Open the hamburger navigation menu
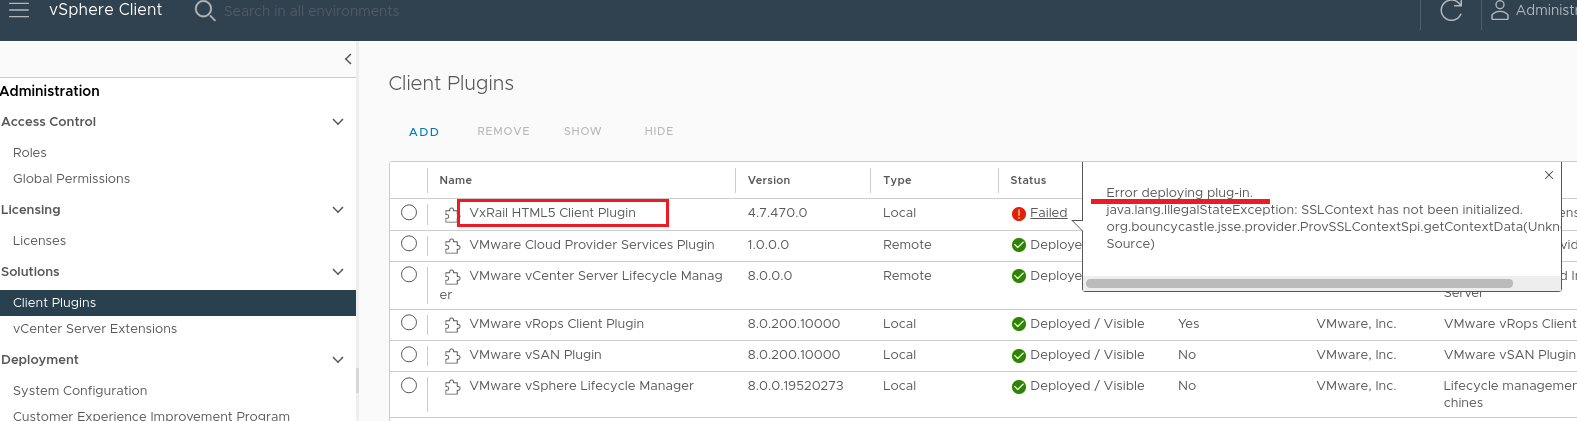 click(18, 10)
